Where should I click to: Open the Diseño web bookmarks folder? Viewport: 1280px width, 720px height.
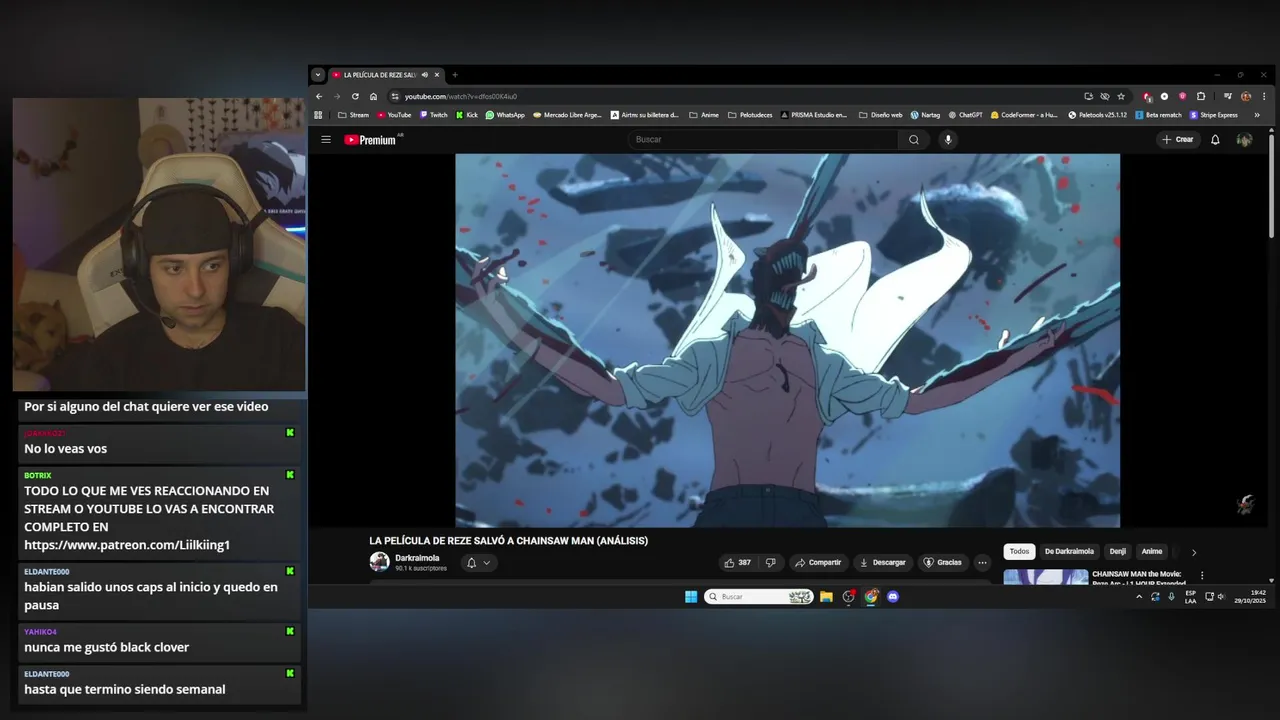tap(880, 115)
